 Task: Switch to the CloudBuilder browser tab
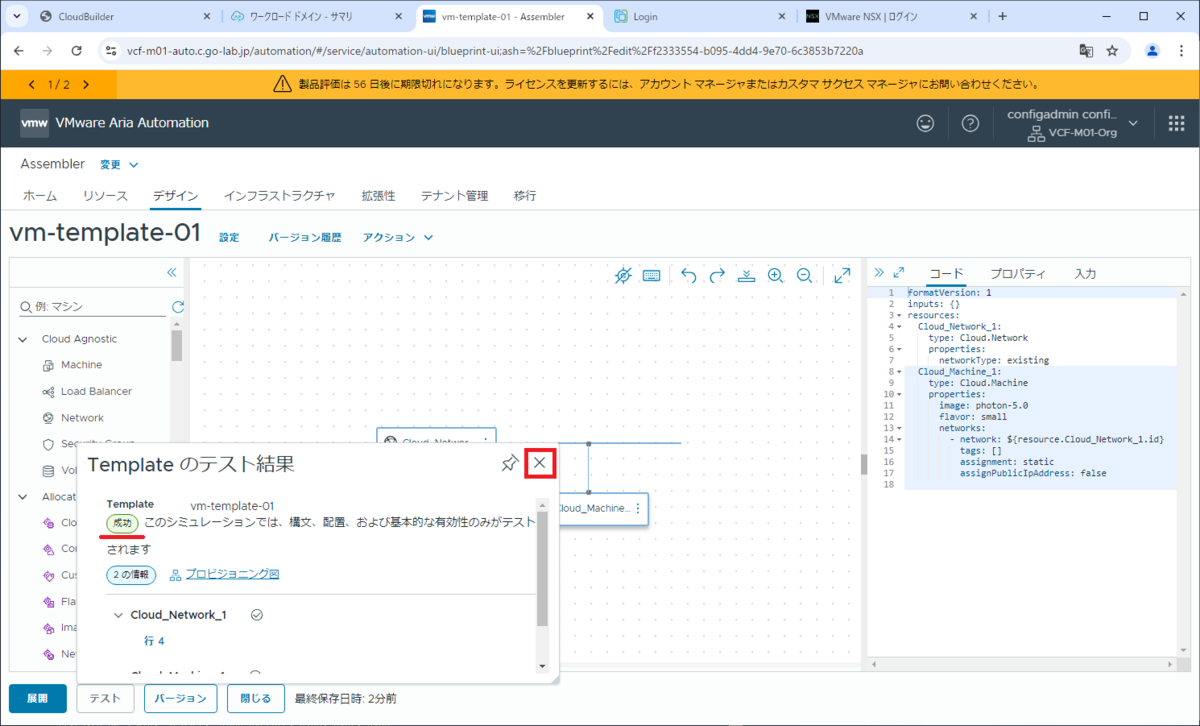[124, 17]
